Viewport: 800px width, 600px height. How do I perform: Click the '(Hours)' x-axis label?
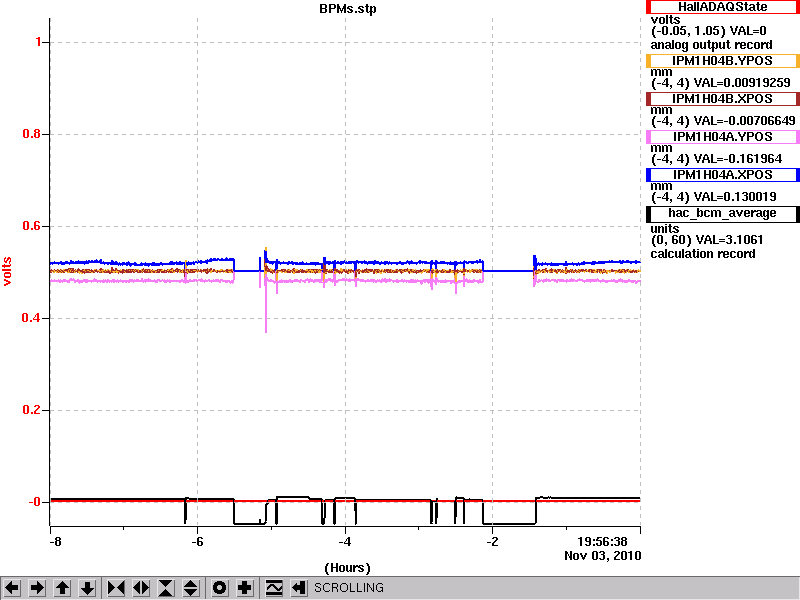pos(347,568)
